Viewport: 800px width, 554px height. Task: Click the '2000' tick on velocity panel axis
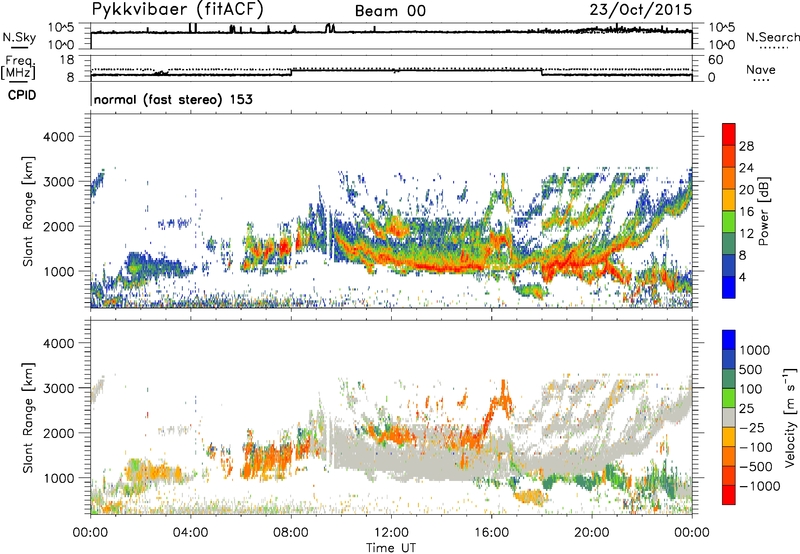[58, 433]
